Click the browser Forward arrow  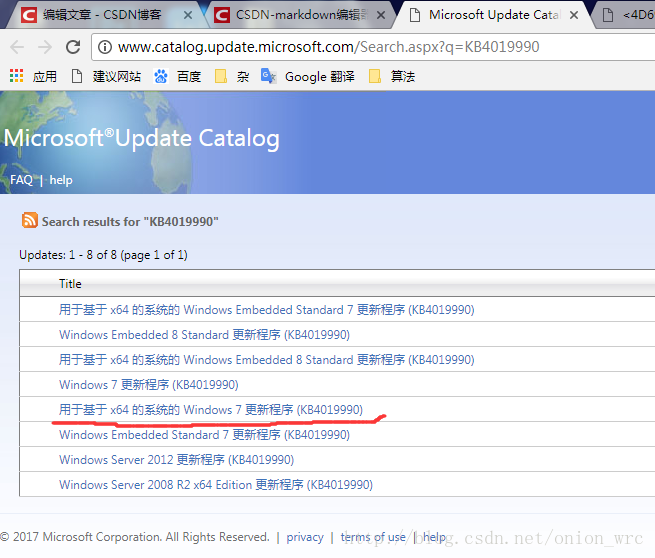(x=45, y=47)
